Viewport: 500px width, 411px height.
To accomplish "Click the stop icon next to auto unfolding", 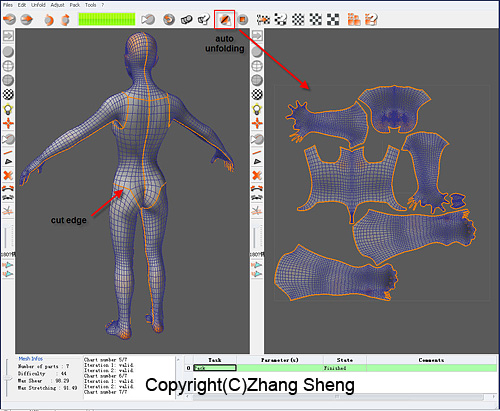I will [243, 20].
